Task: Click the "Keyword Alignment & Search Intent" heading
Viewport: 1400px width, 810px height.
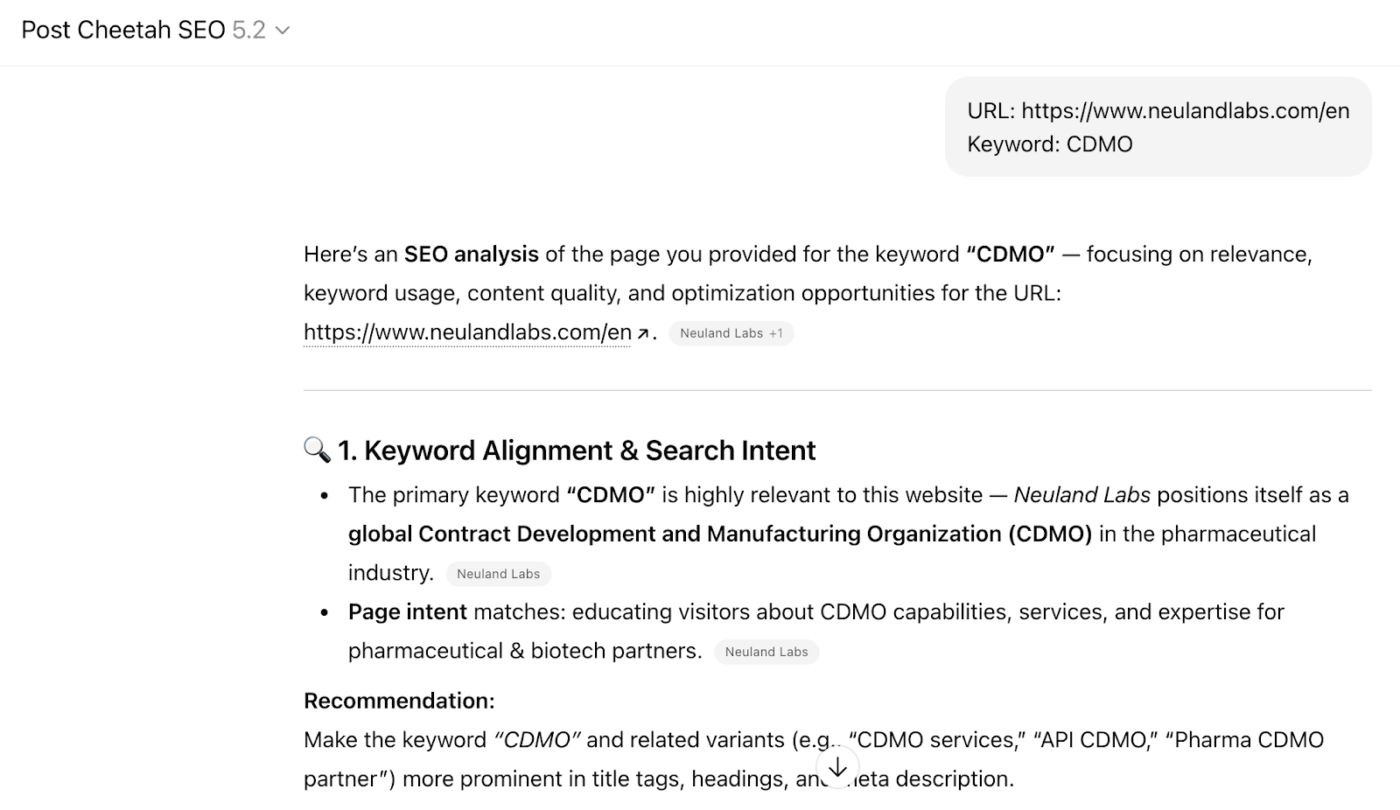Action: pos(590,450)
